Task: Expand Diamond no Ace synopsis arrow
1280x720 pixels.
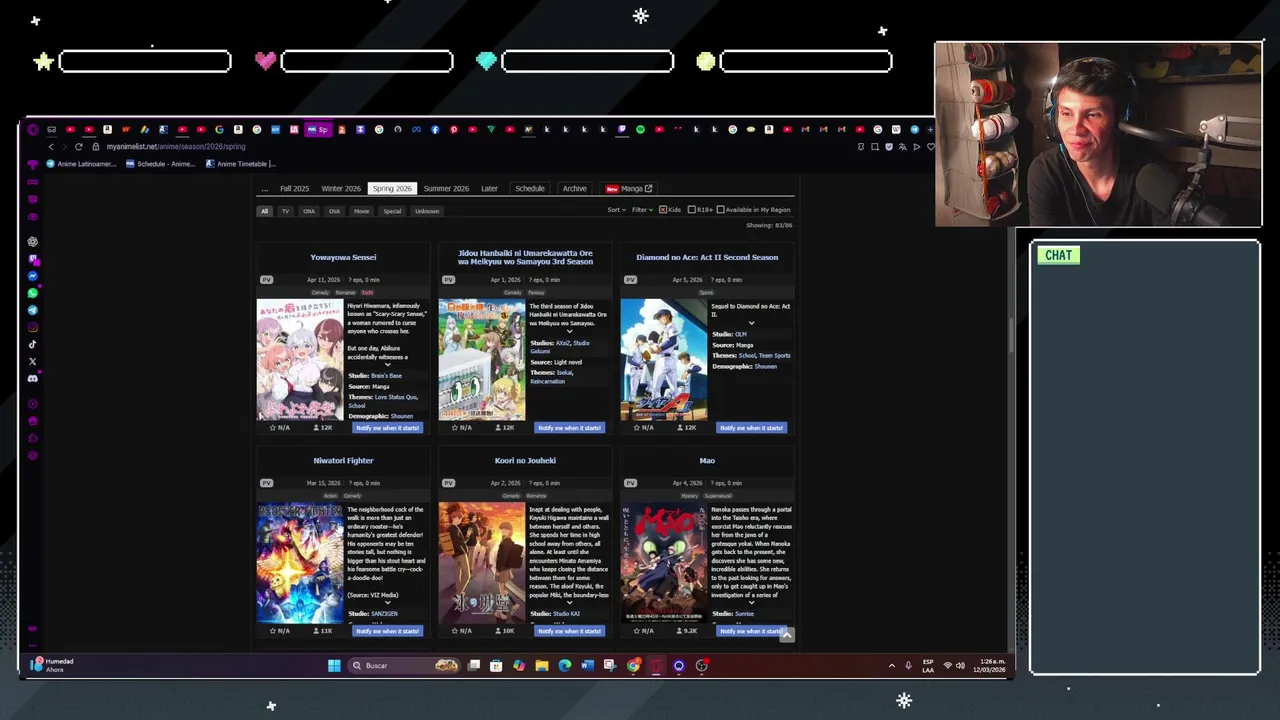Action: [x=751, y=323]
